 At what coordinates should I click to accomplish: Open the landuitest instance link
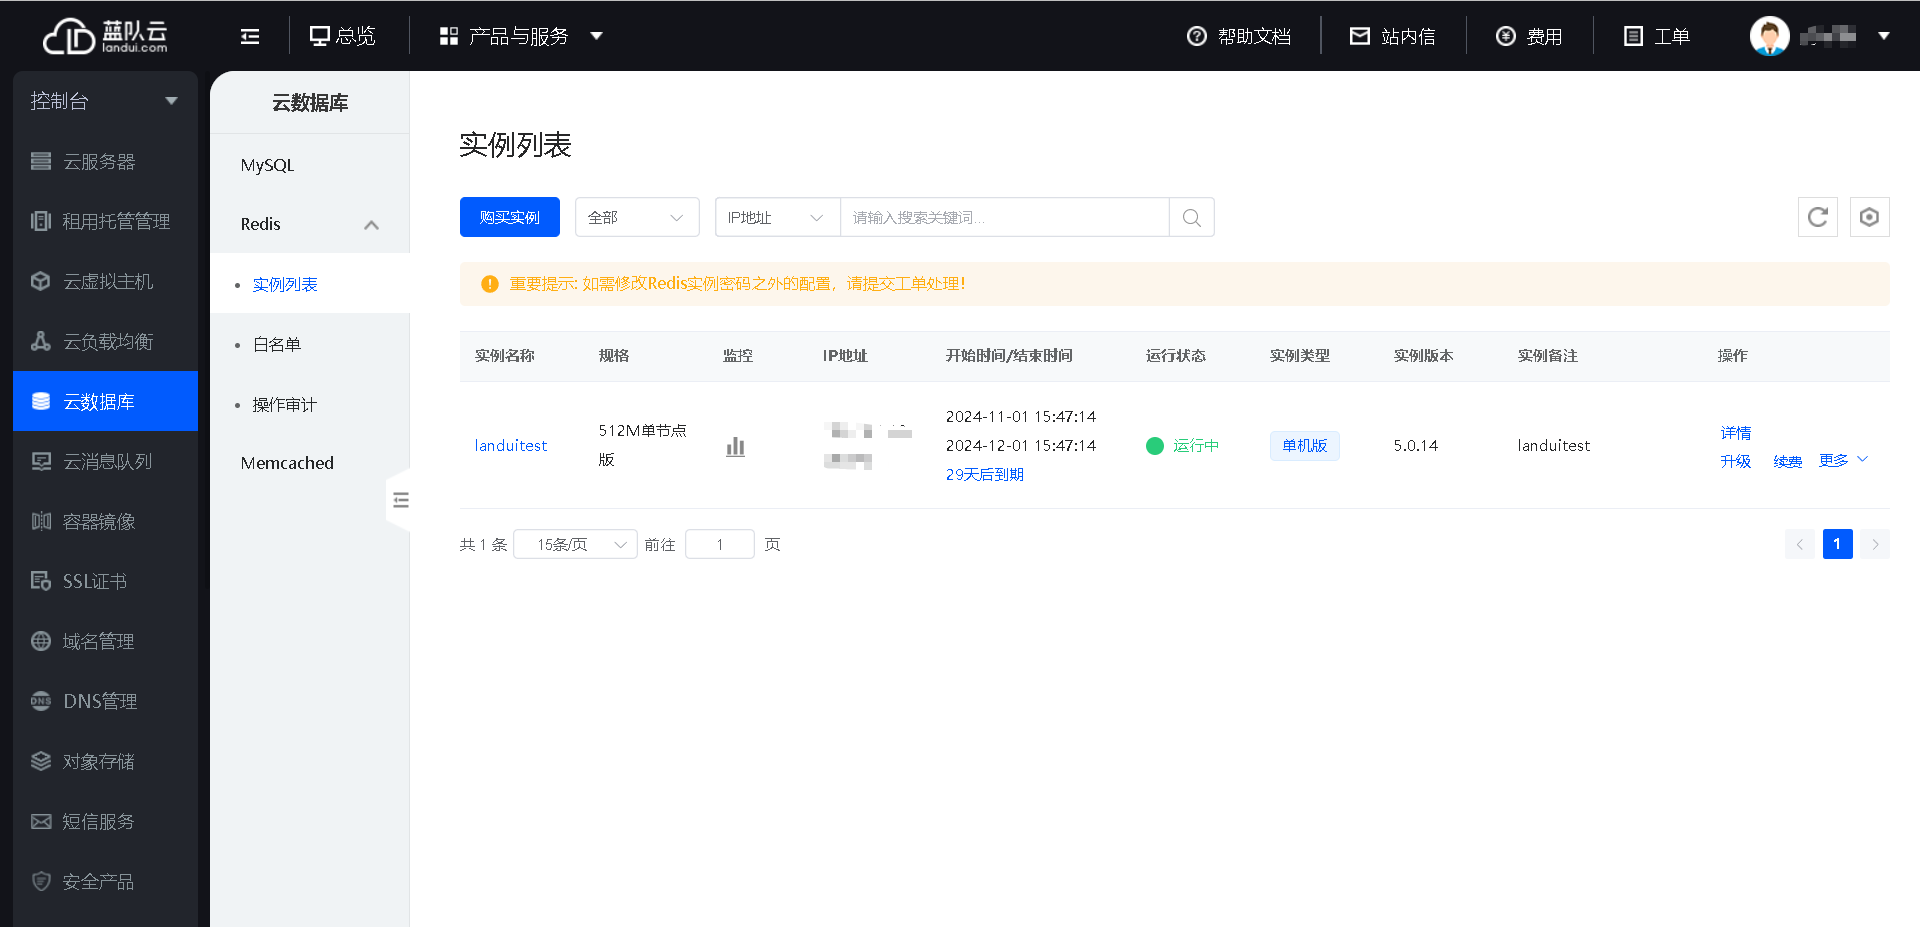(510, 445)
